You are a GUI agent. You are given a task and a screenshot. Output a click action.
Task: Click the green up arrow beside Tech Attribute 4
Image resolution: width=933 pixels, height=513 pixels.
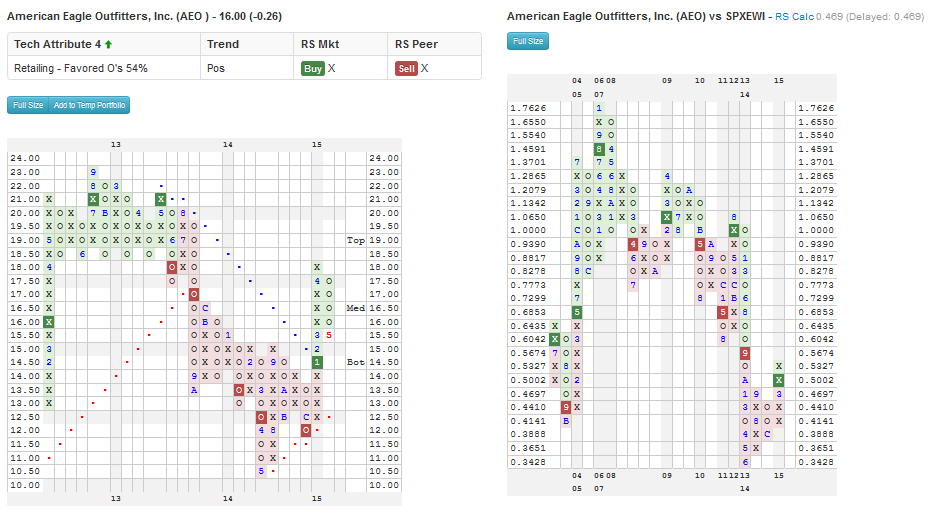click(x=108, y=44)
